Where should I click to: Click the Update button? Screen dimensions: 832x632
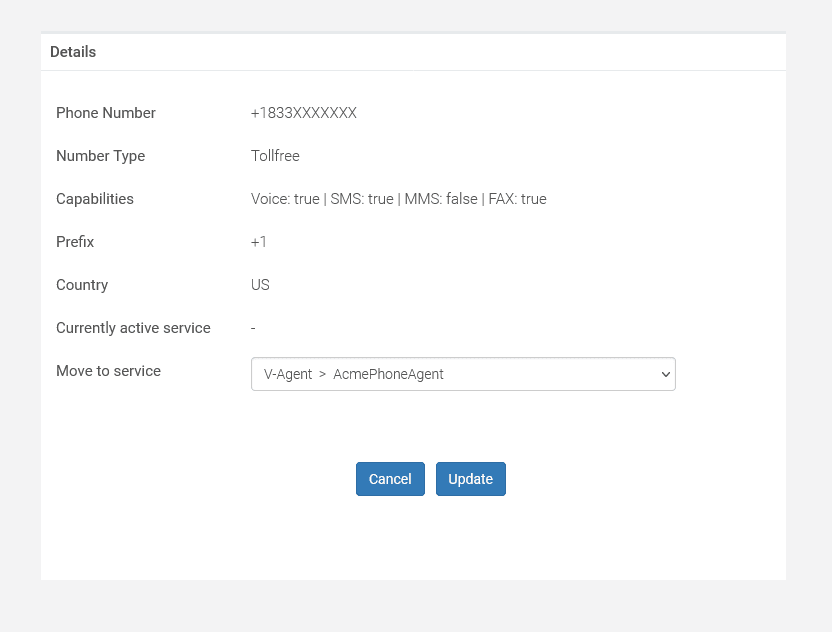coord(471,479)
